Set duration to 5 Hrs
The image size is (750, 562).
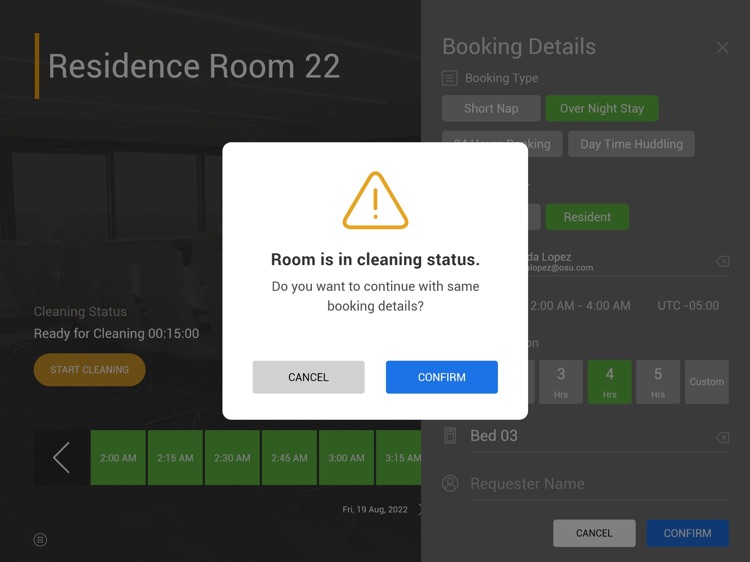click(658, 382)
